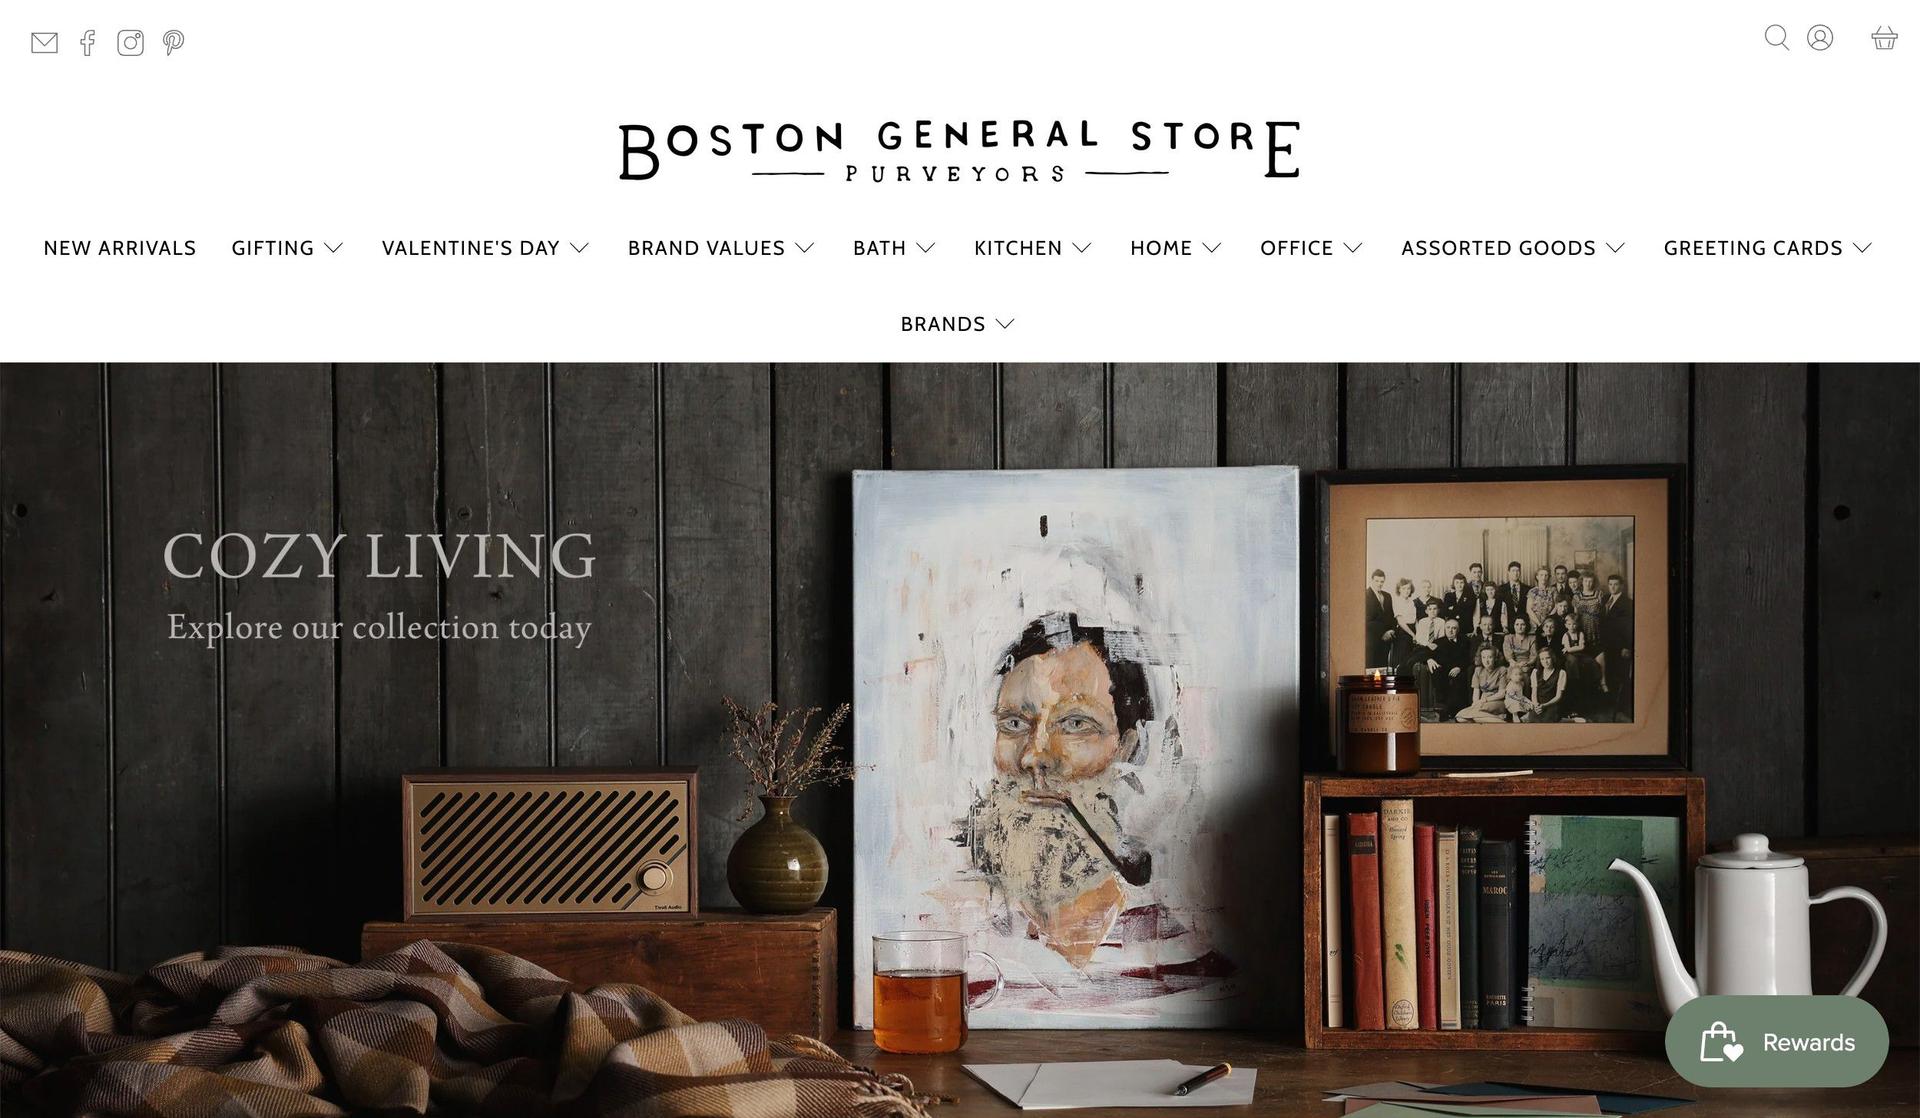The image size is (1920, 1118).
Task: Go to New Arrivals page
Action: 120,248
